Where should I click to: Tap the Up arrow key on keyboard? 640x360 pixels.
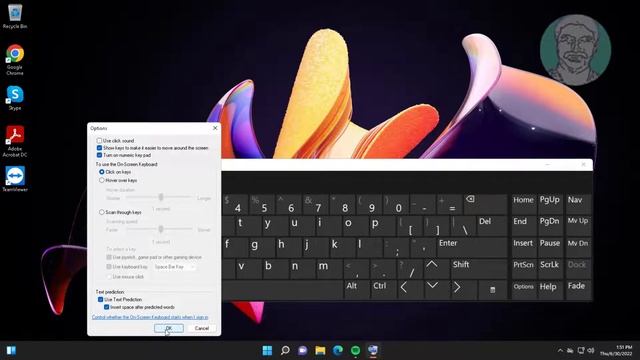(x=436, y=268)
